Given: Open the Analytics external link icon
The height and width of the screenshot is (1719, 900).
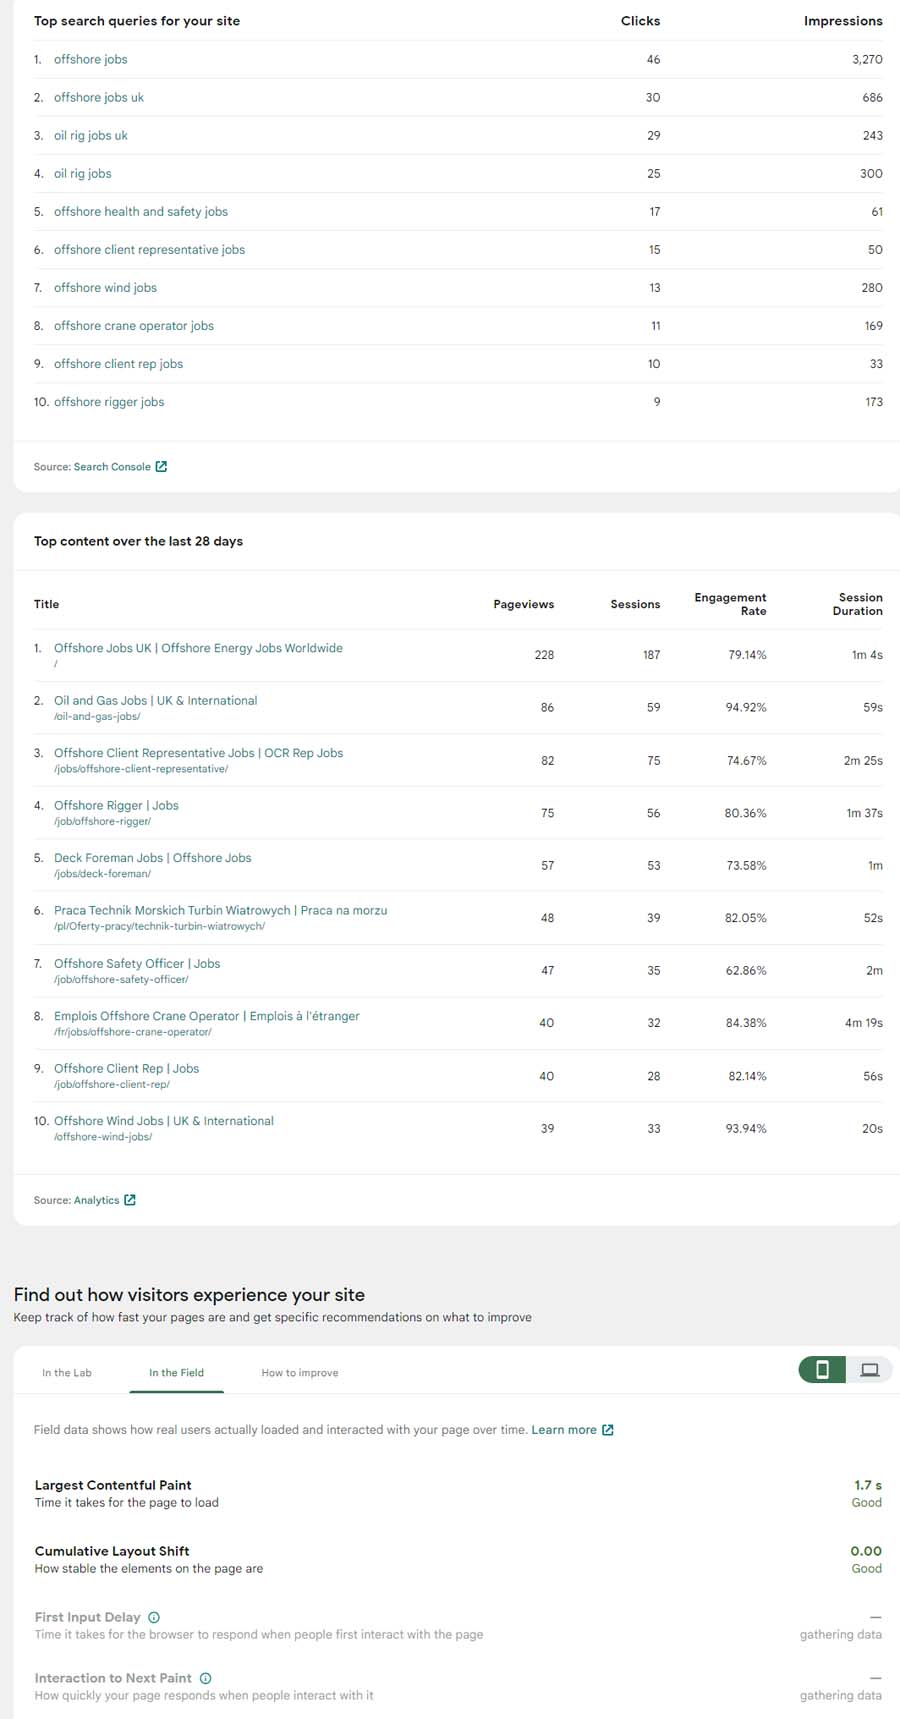Looking at the screenshot, I should (130, 1200).
